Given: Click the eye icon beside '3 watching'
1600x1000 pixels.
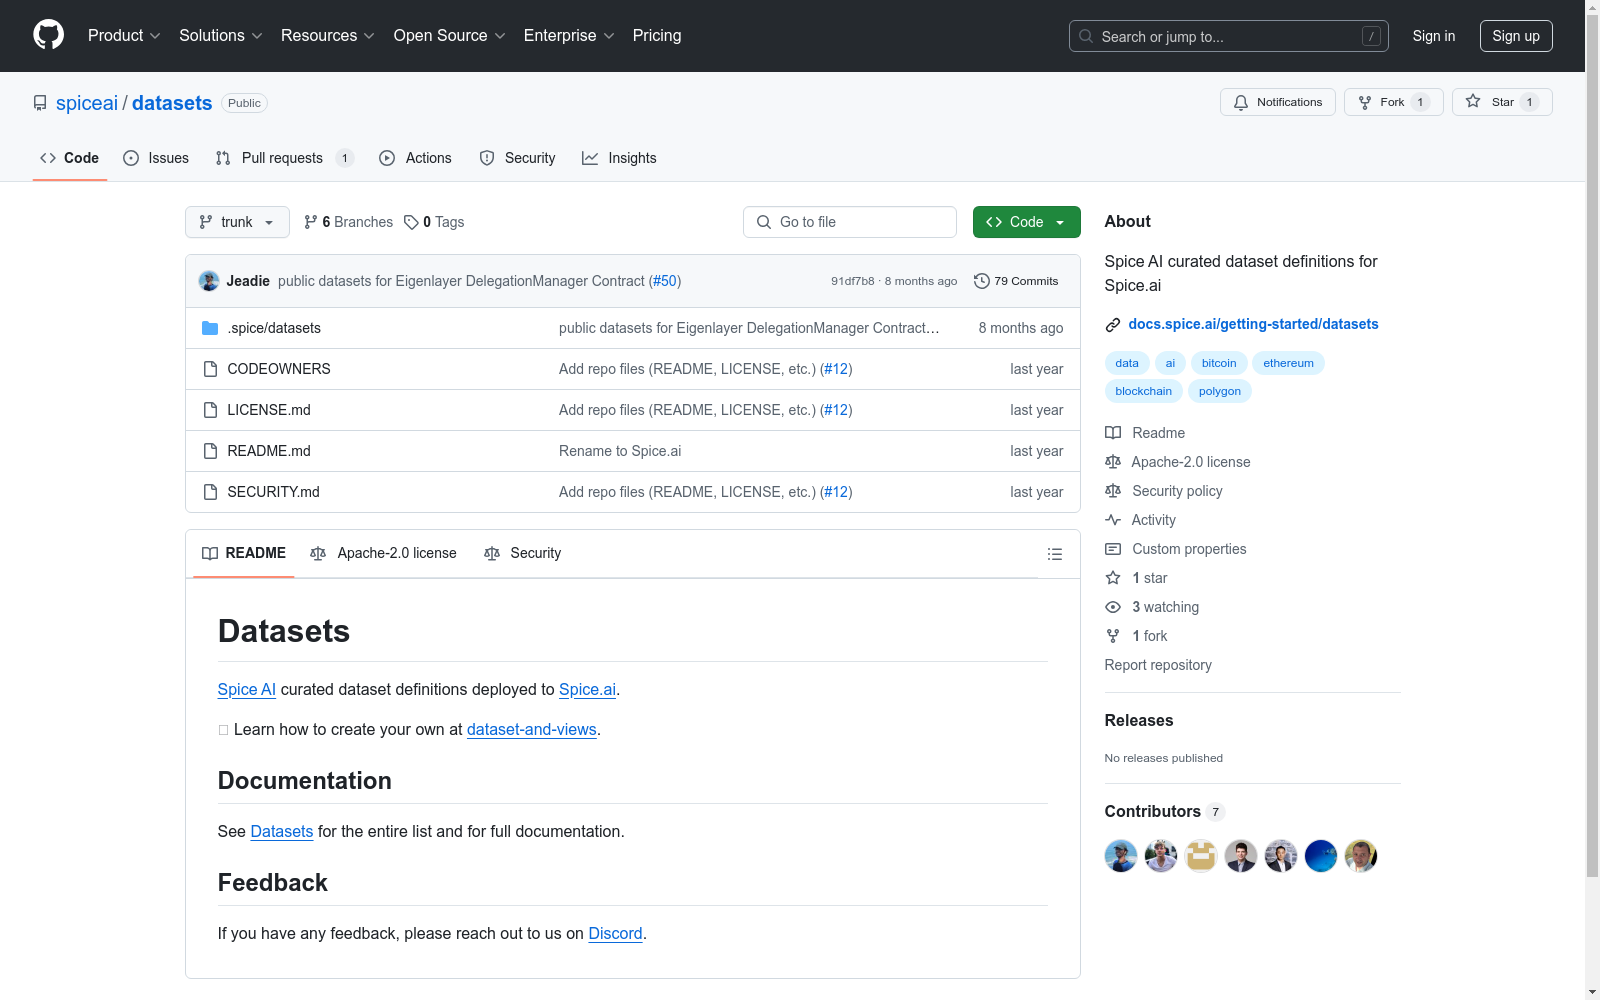Looking at the screenshot, I should pyautogui.click(x=1113, y=607).
